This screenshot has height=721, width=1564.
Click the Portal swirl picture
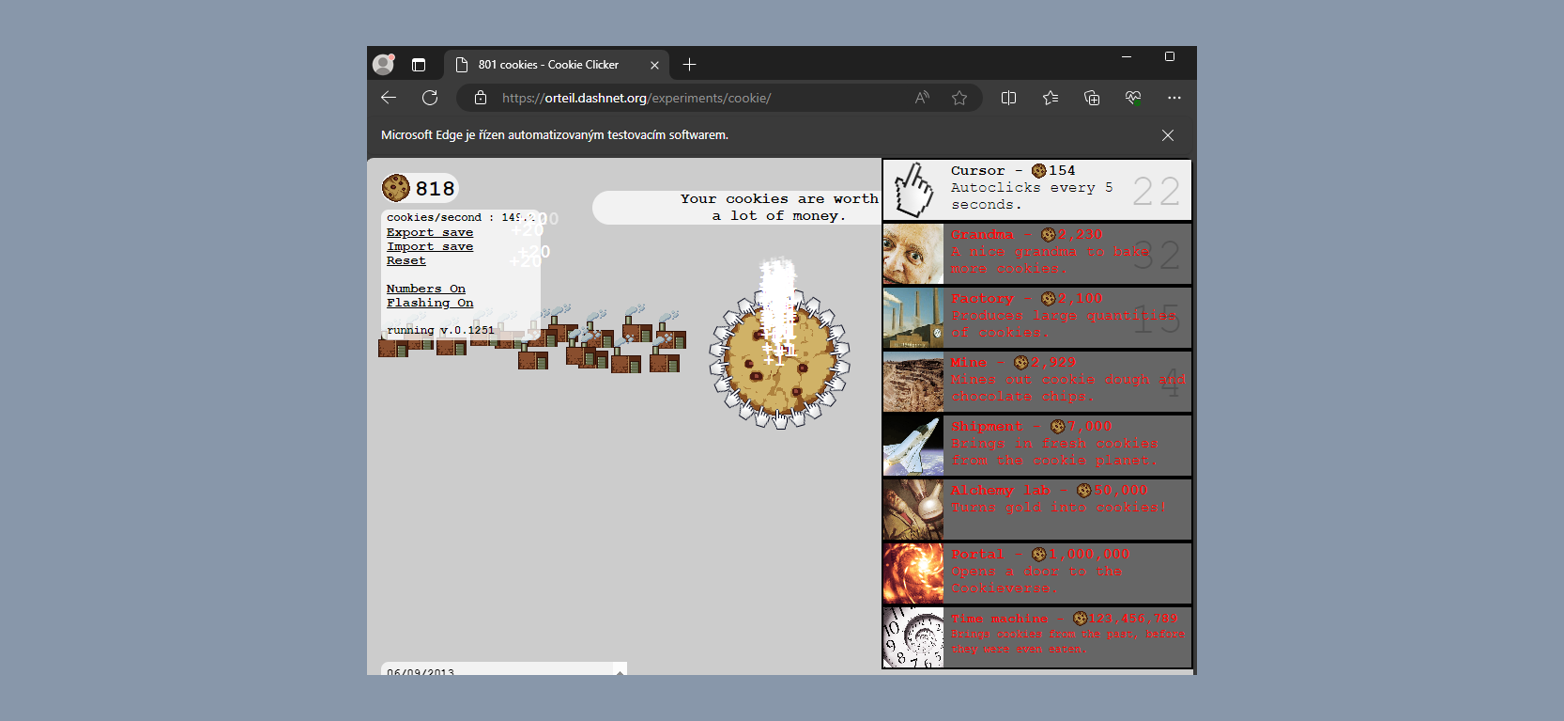pos(913,574)
